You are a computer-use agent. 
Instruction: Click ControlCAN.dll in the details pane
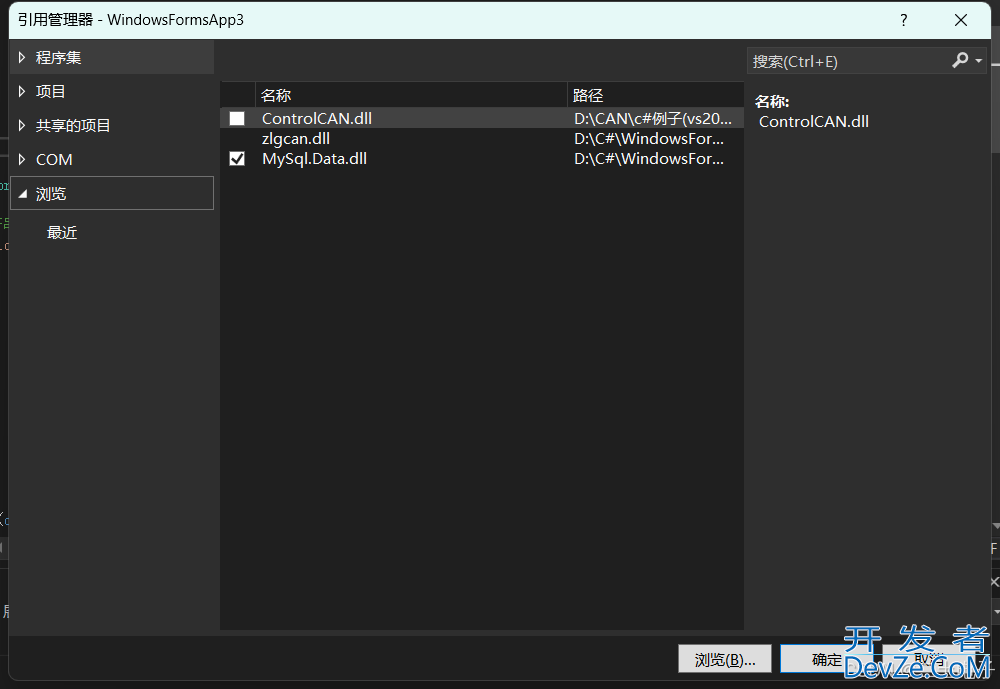[814, 121]
